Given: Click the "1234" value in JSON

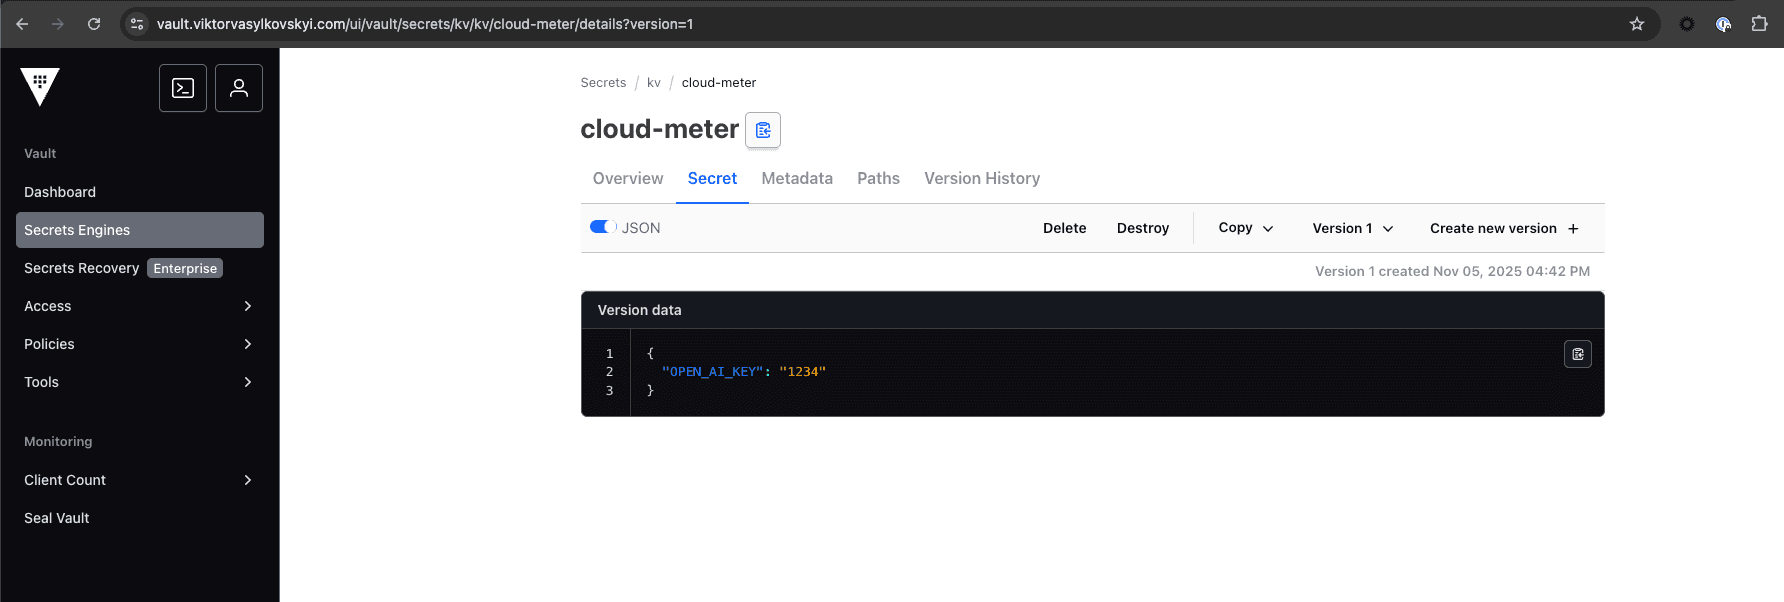Looking at the screenshot, I should click(802, 372).
